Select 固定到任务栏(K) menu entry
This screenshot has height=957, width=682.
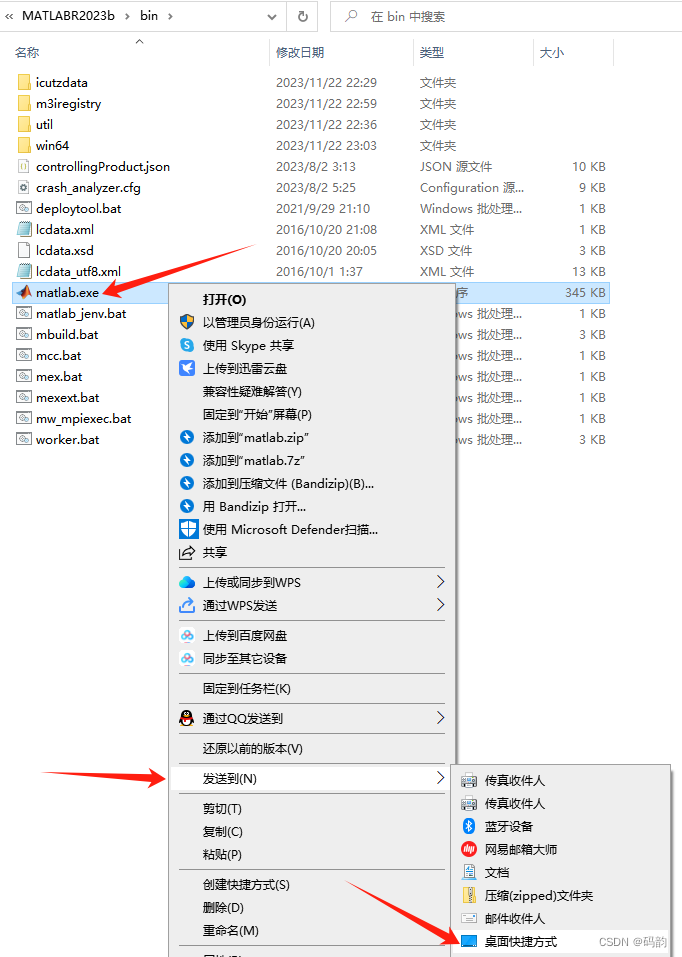(x=247, y=688)
